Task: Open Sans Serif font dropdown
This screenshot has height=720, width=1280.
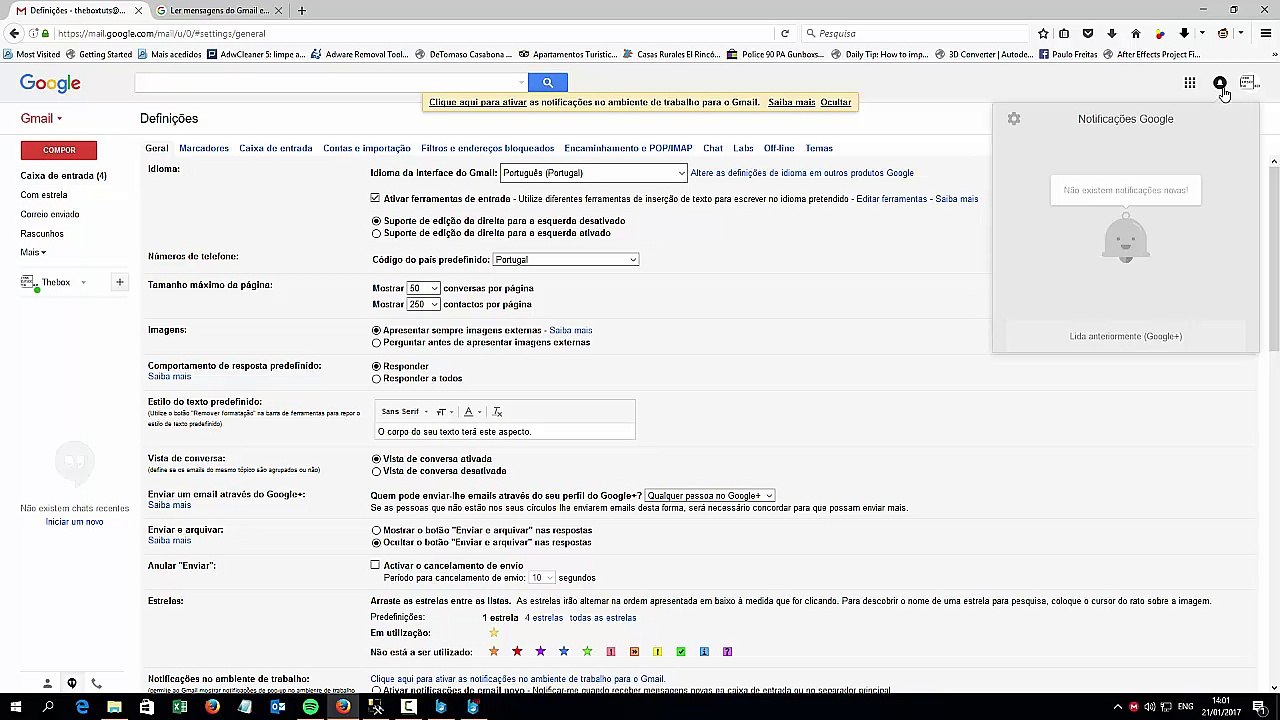Action: (404, 412)
